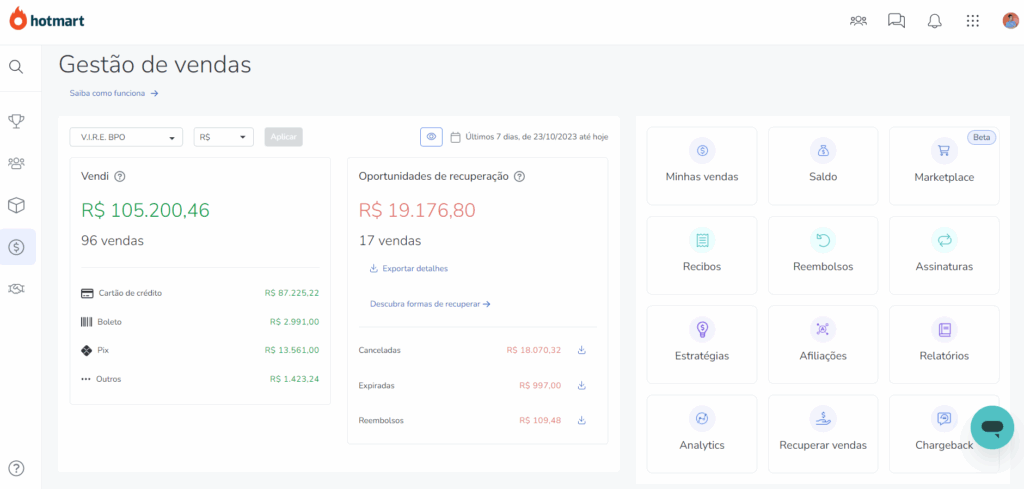Viewport: 1024px width, 489px height.
Task: Click the Canceladas R$ 18.070,32 amount
Action: pyautogui.click(x=534, y=350)
